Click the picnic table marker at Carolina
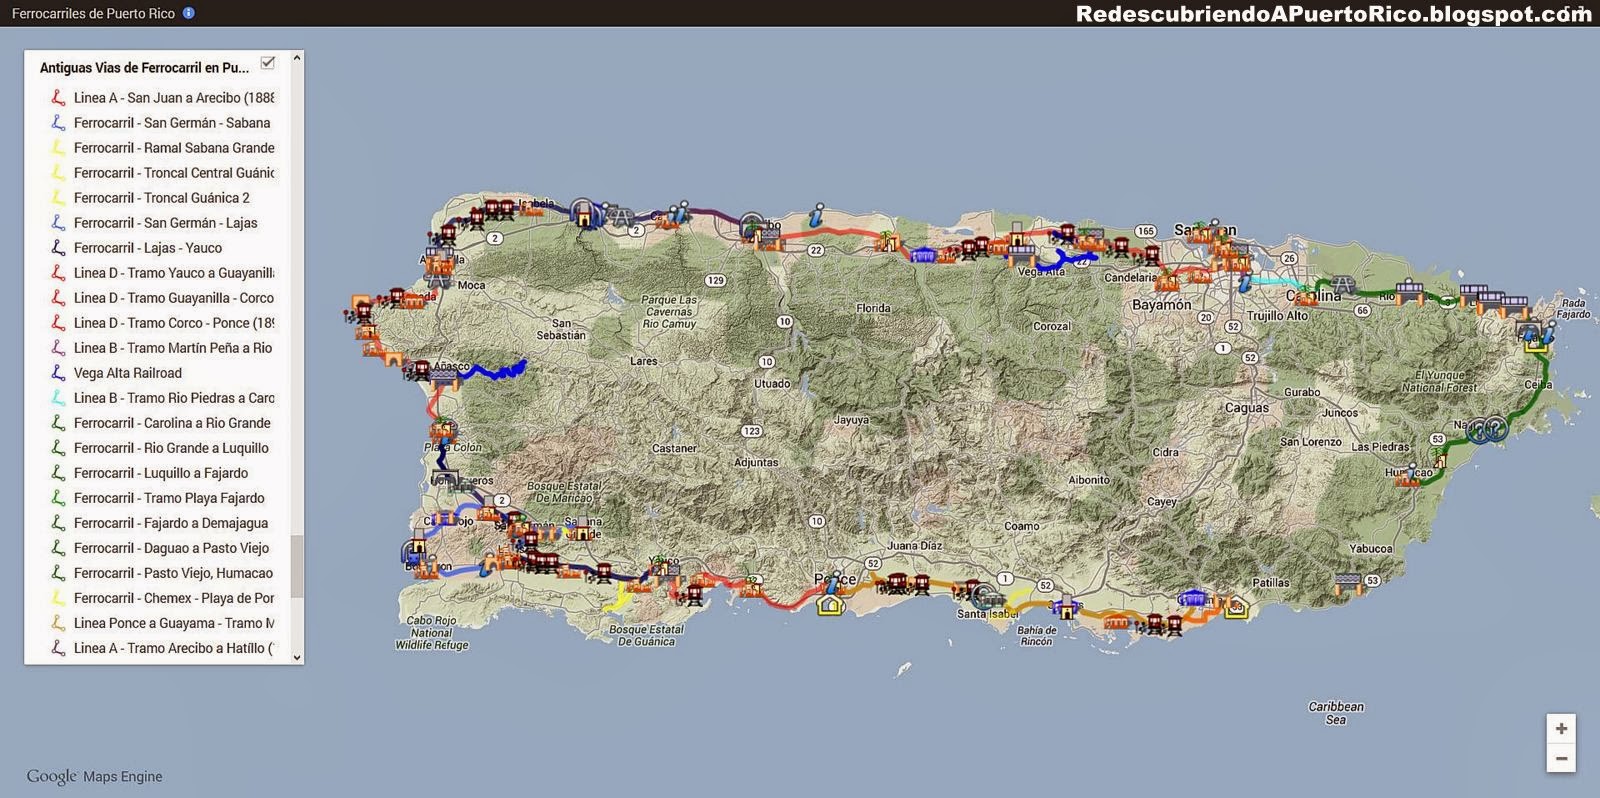The image size is (1600, 798). coord(1343,286)
